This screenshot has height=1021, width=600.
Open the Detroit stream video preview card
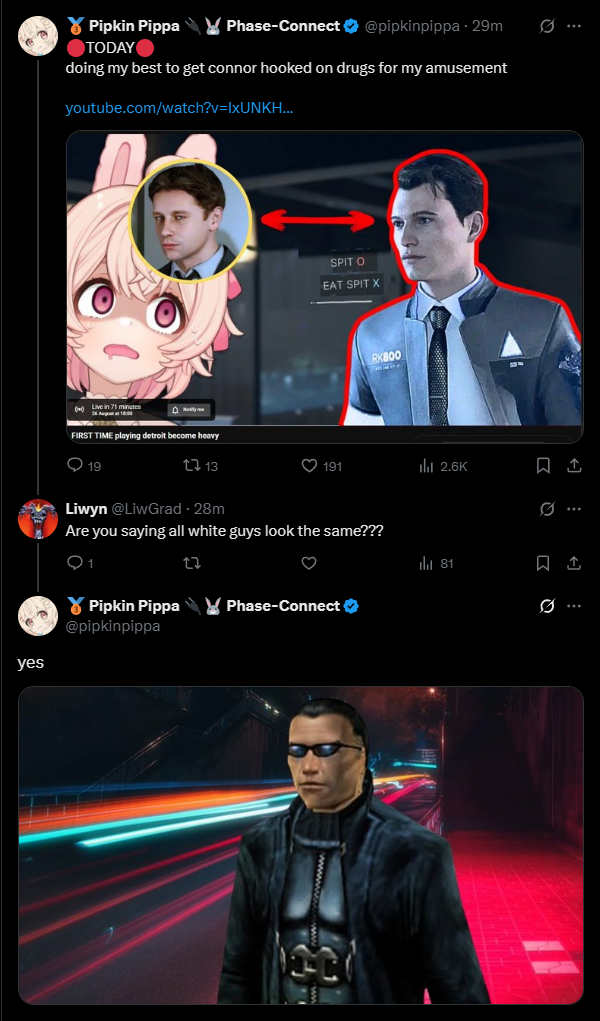[x=324, y=287]
